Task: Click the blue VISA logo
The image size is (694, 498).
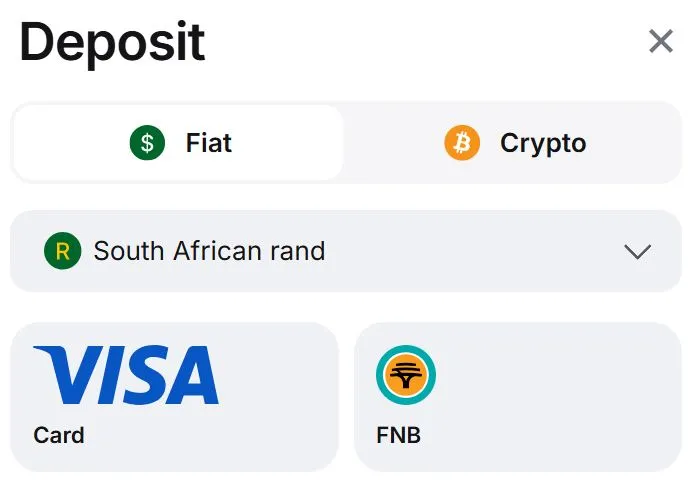Action: [126, 376]
